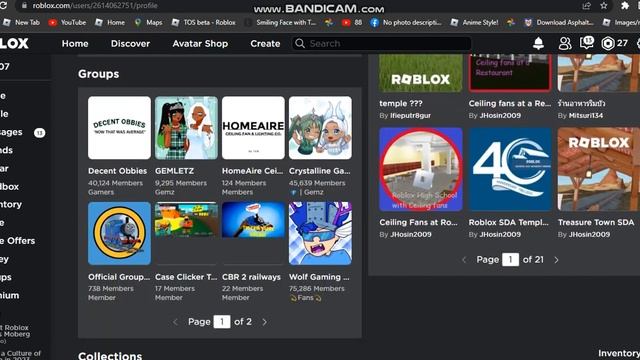
Task: Open the chat messages icon
Action: [587, 42]
